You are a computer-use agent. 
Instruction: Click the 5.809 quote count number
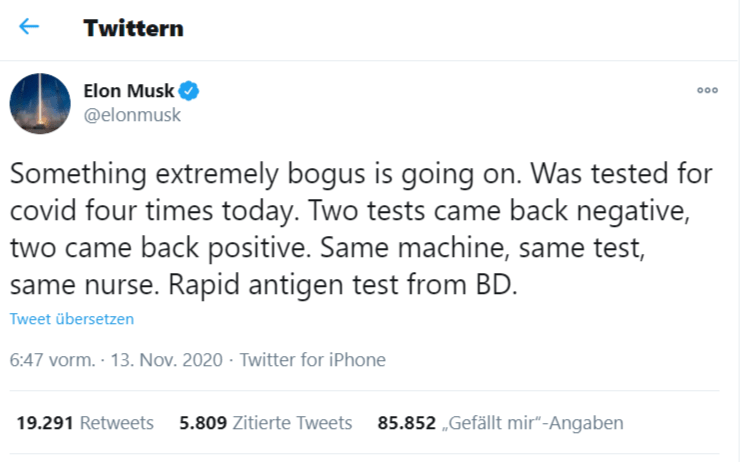pos(204,423)
